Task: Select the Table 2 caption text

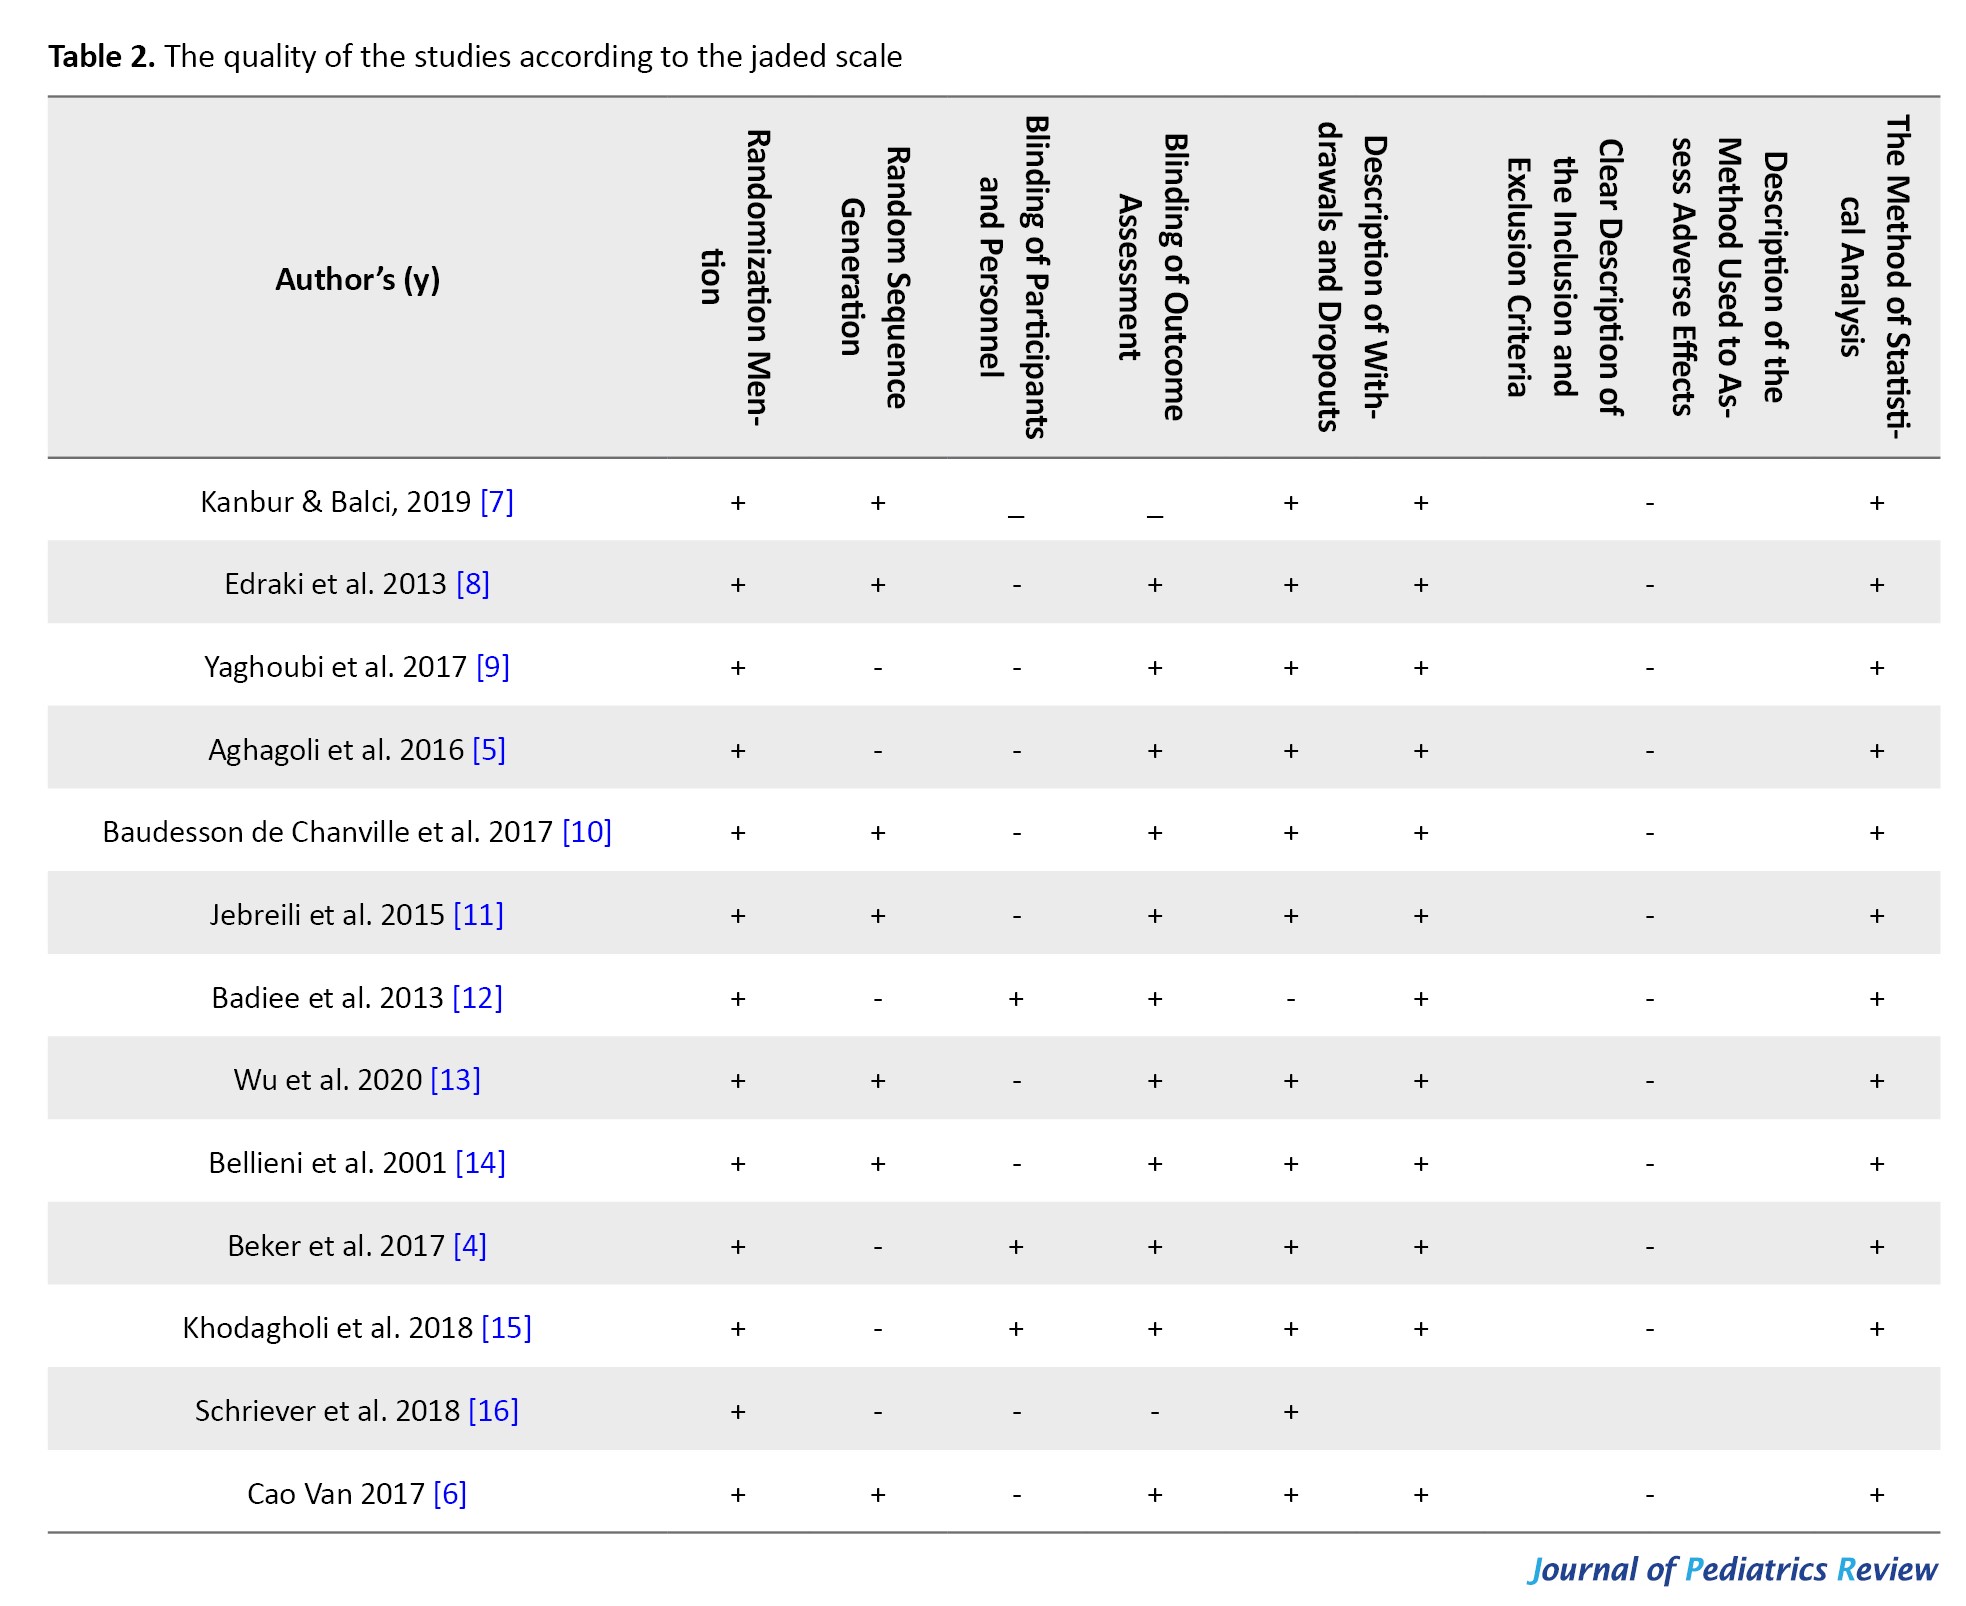Action: (475, 56)
